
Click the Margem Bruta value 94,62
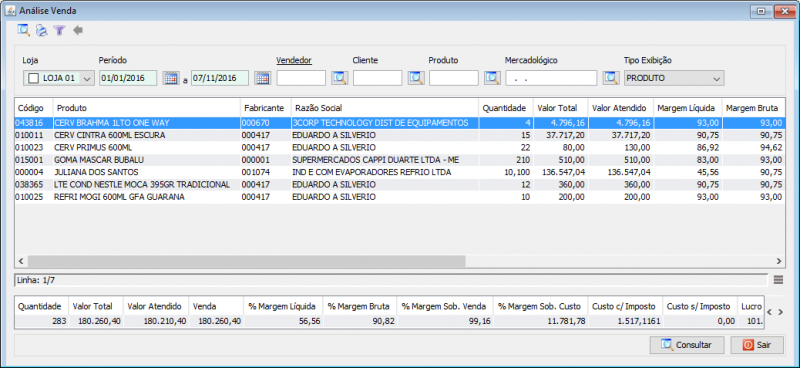coord(771,148)
